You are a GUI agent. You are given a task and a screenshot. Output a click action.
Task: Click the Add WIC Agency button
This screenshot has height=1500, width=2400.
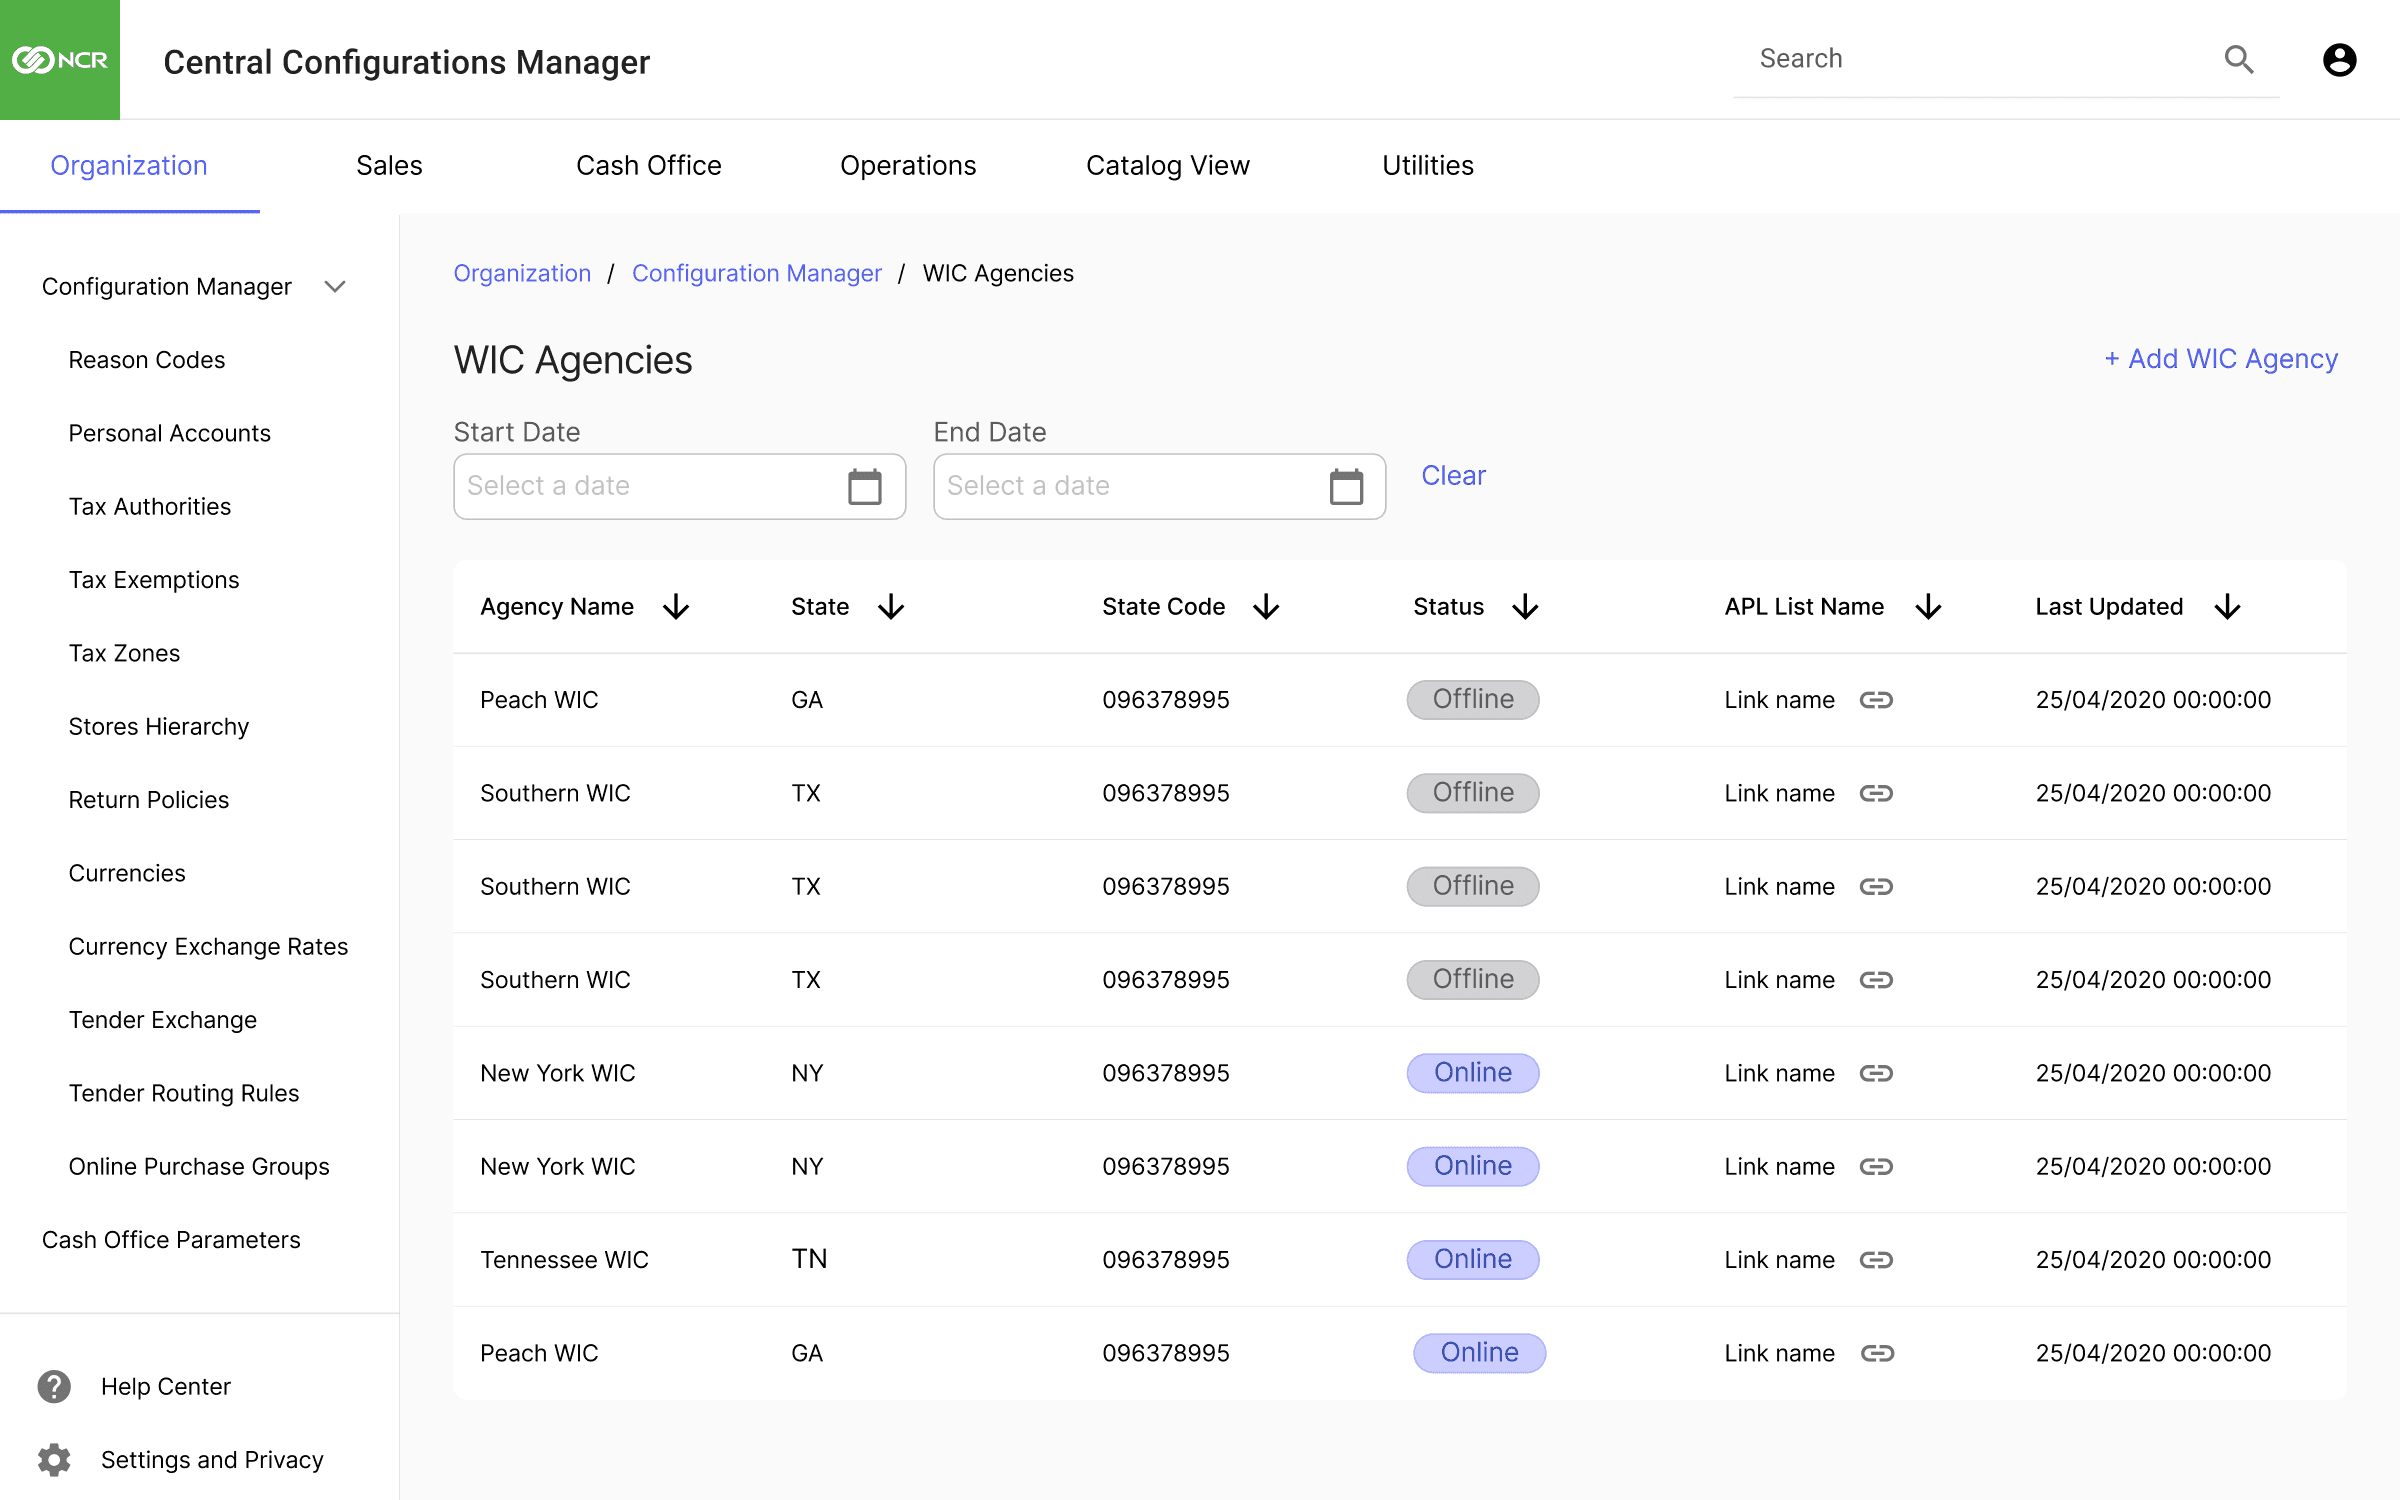2220,359
